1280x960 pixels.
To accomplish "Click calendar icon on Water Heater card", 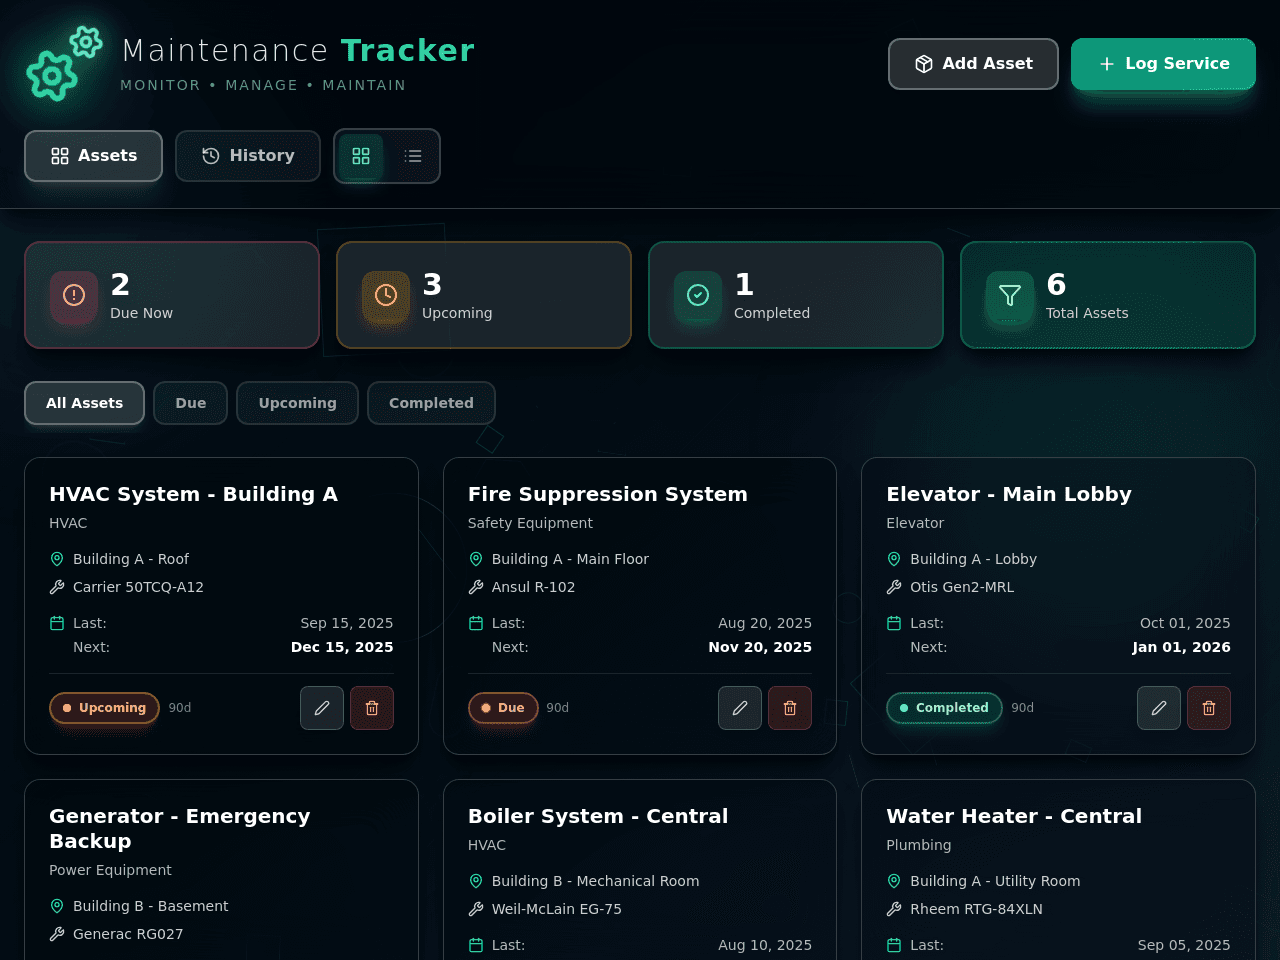I will (894, 945).
